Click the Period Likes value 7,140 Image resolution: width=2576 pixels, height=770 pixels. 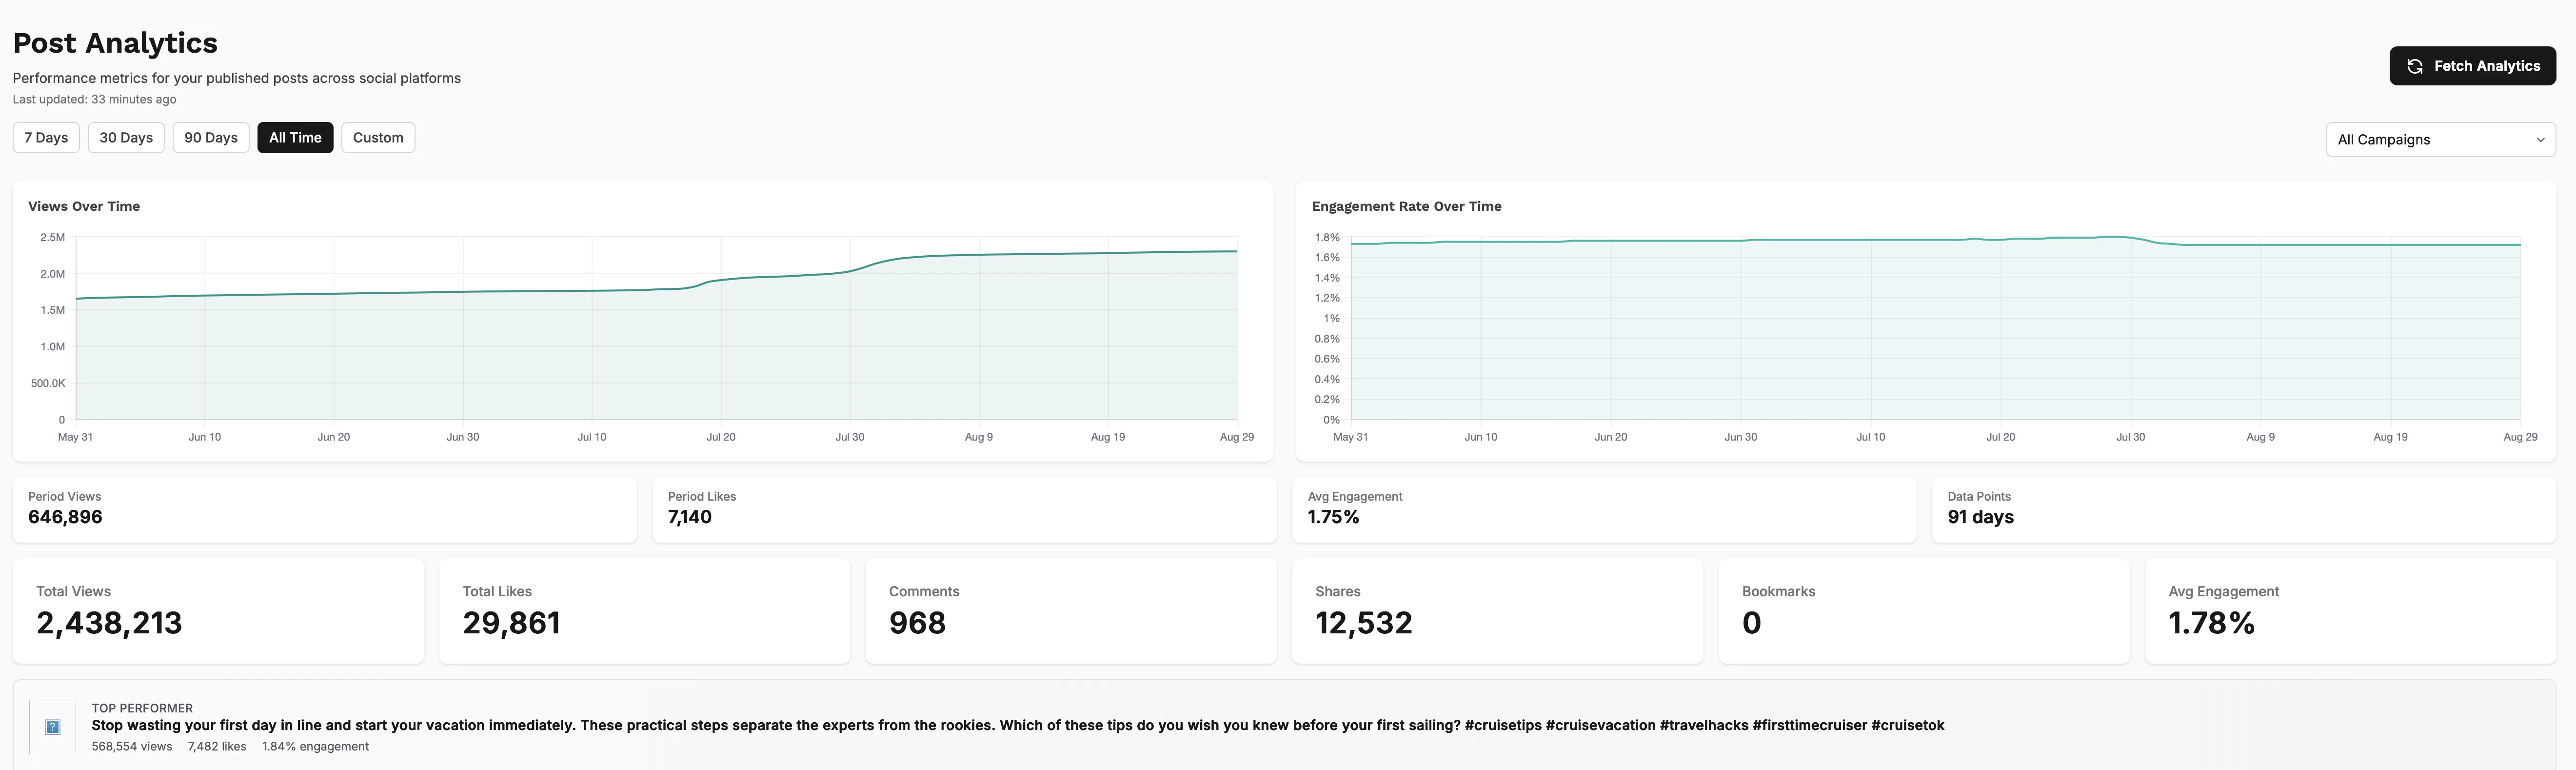click(x=690, y=517)
